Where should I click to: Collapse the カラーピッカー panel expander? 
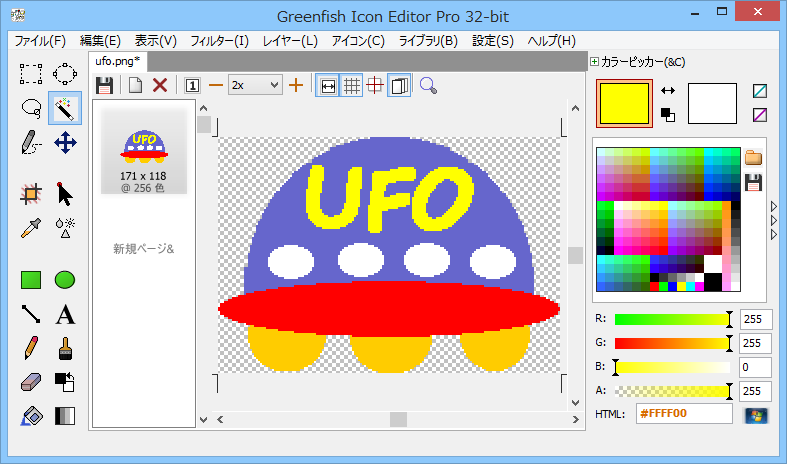coord(595,62)
